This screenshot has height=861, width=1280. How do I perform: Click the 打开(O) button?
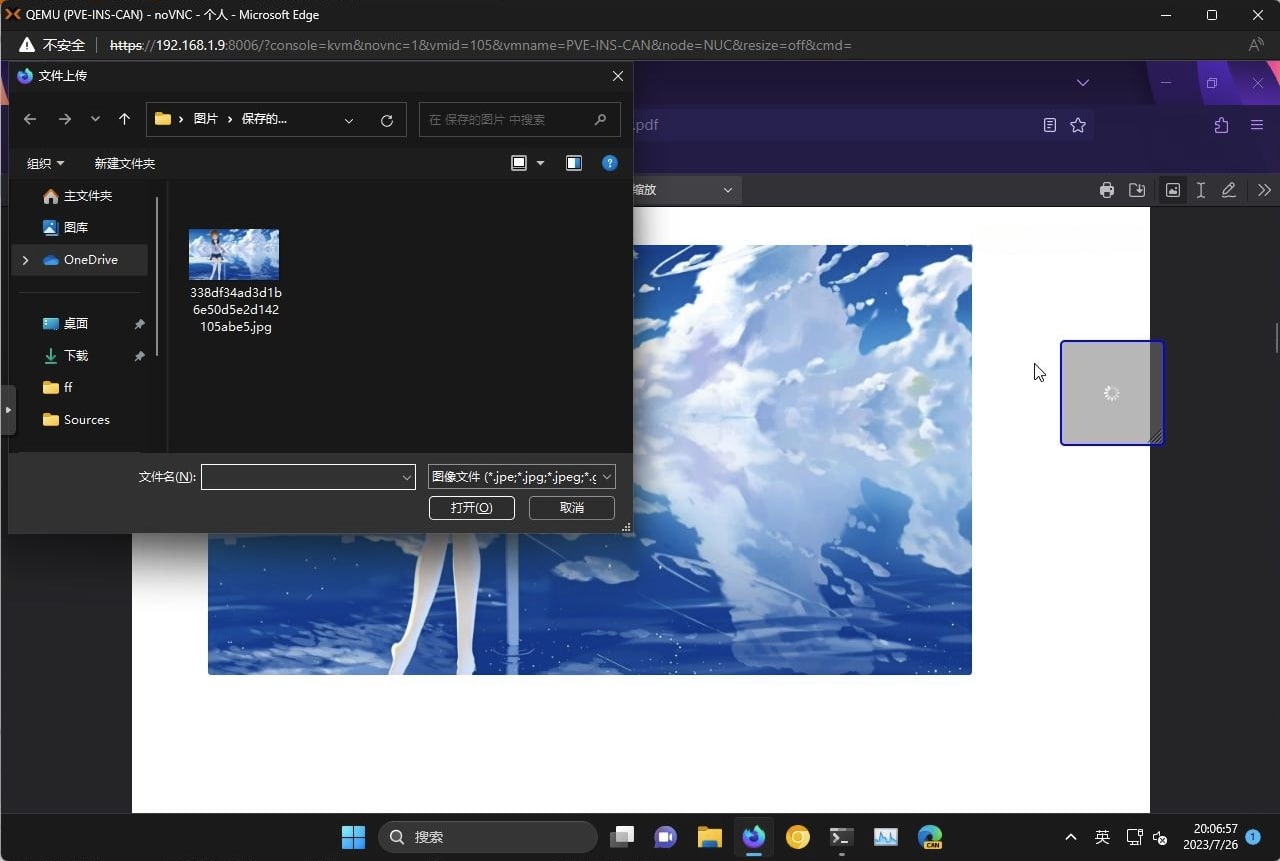coord(471,508)
